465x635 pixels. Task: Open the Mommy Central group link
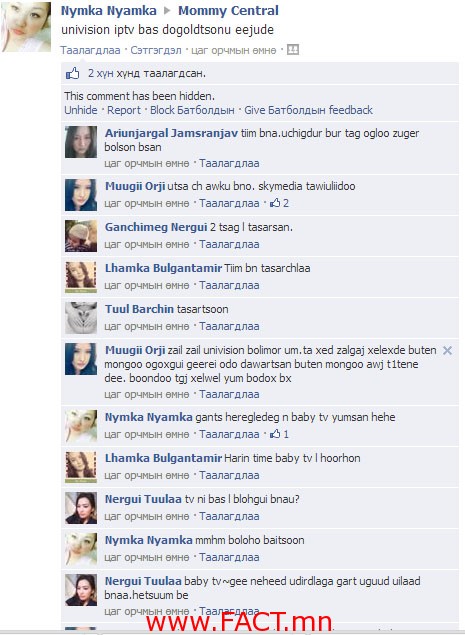(228, 11)
